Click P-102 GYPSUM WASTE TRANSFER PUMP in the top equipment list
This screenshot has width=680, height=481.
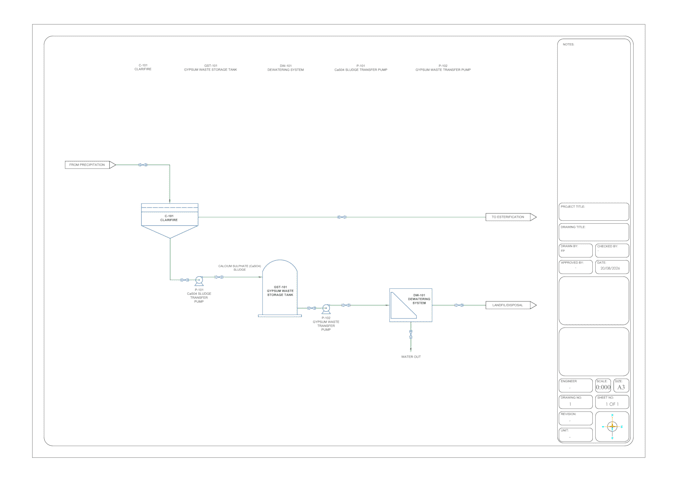pyautogui.click(x=443, y=68)
